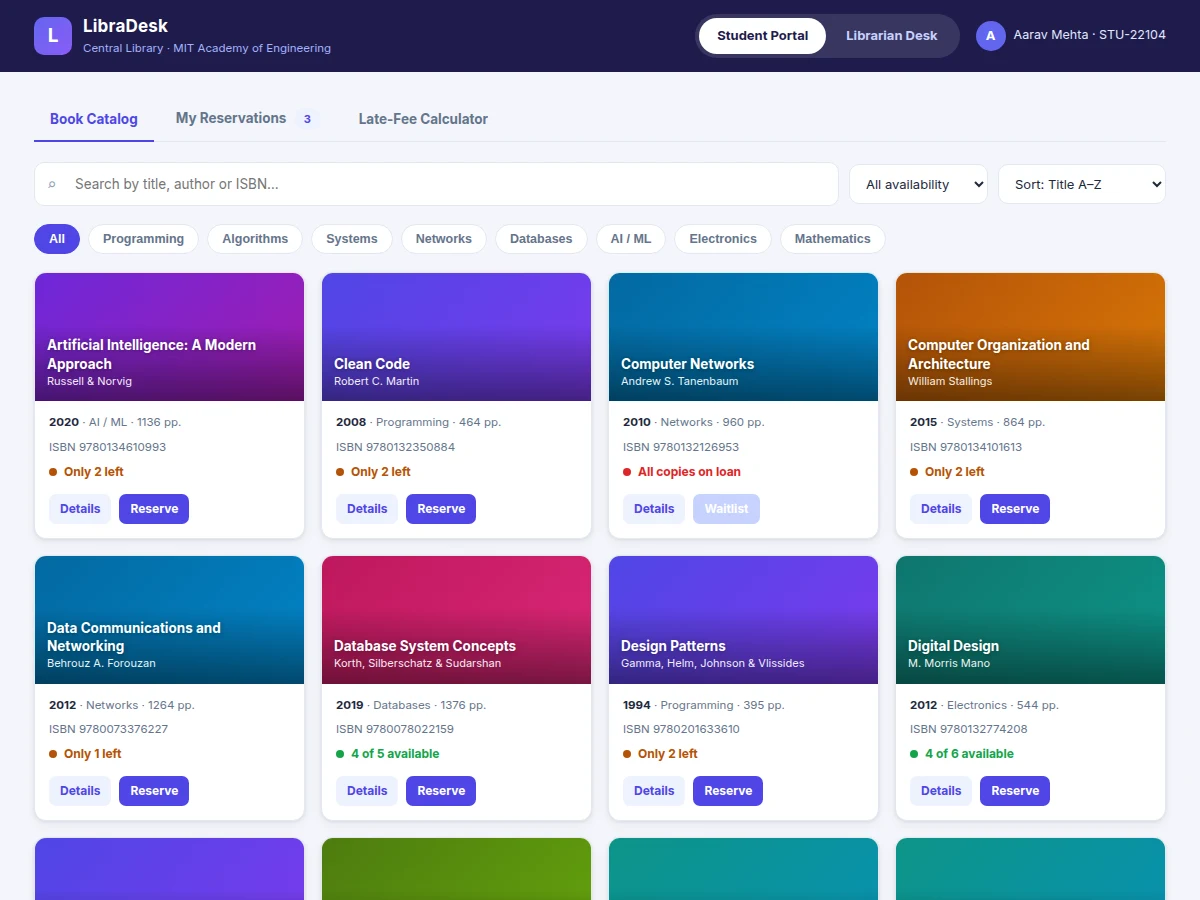Open Details for Data Communications and Networking

80,791
